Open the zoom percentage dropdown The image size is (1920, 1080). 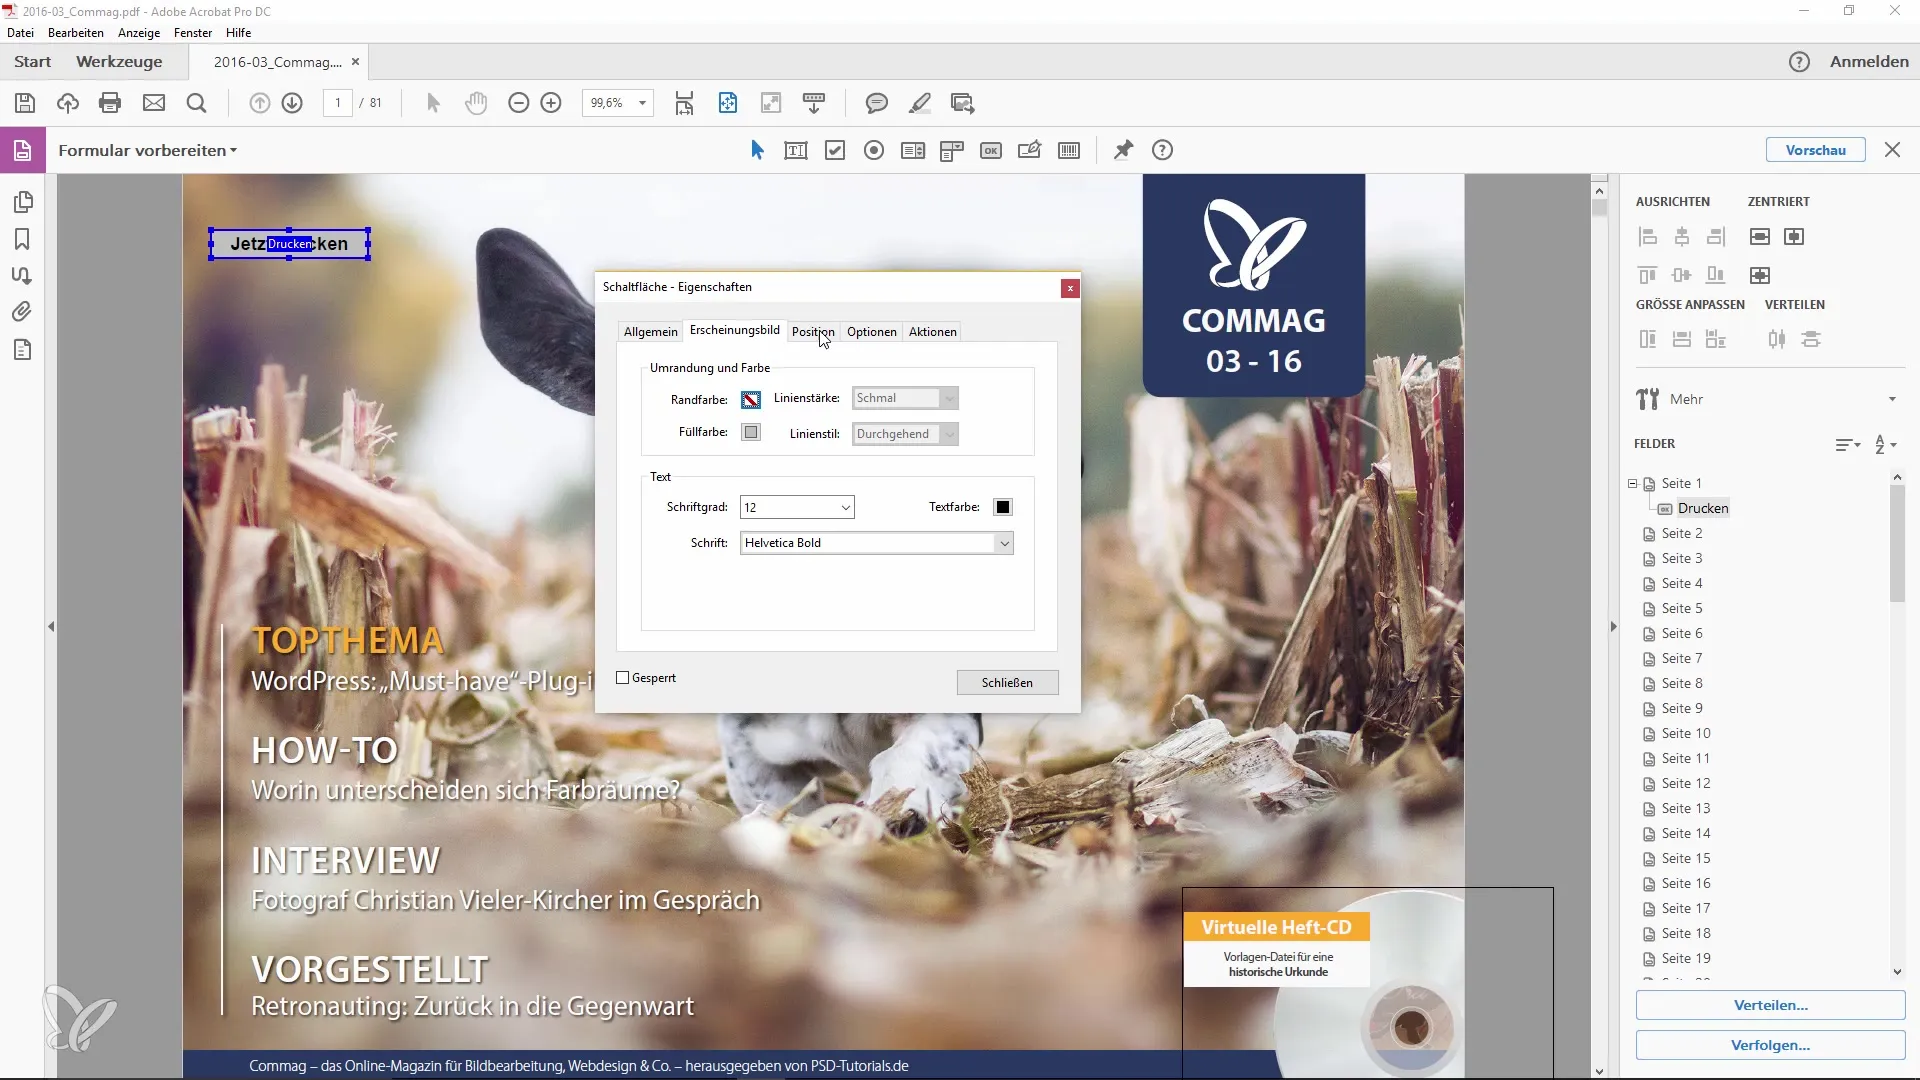[642, 103]
